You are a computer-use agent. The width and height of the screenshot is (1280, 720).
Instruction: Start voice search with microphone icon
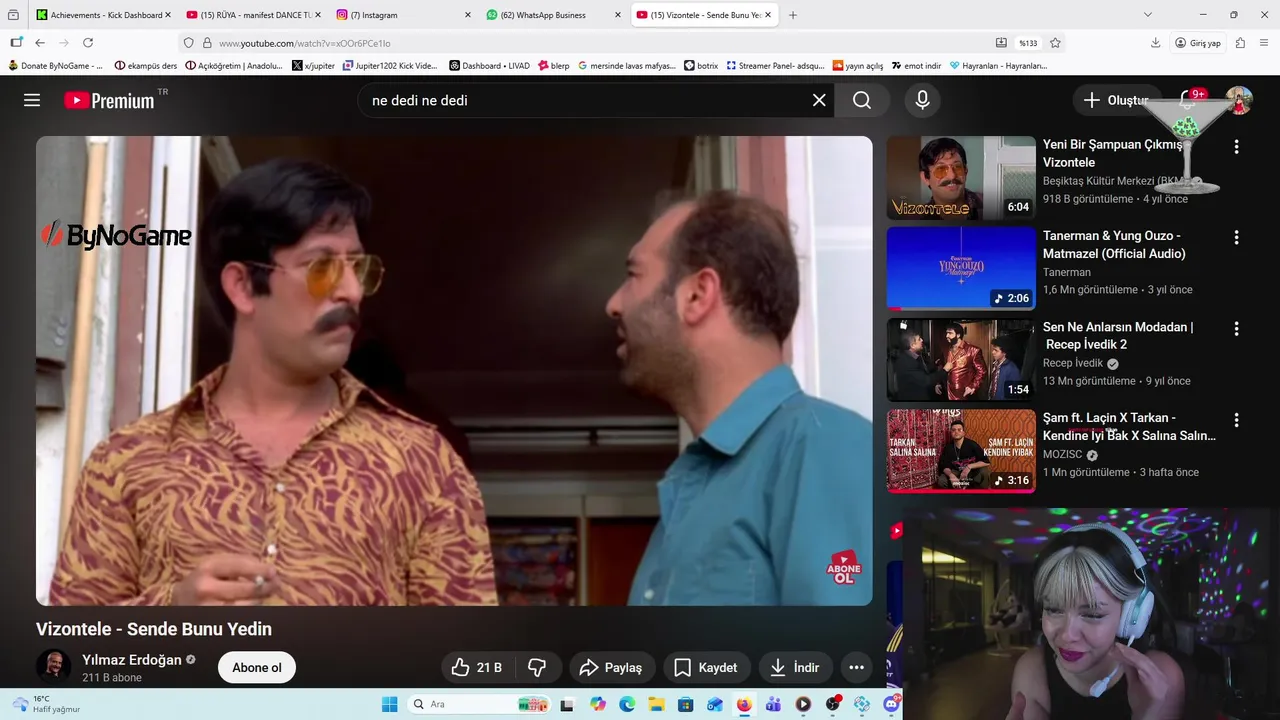[922, 100]
